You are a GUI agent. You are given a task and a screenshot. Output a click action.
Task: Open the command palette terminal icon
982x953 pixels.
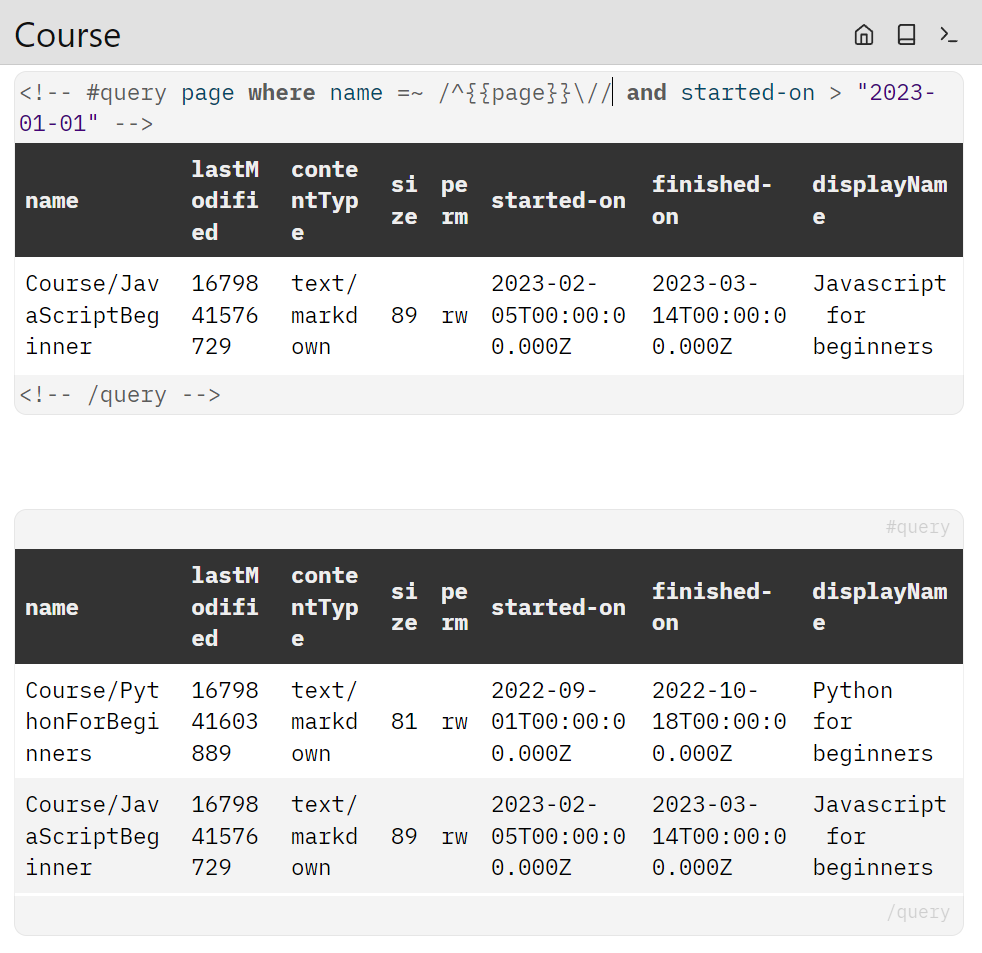point(948,35)
